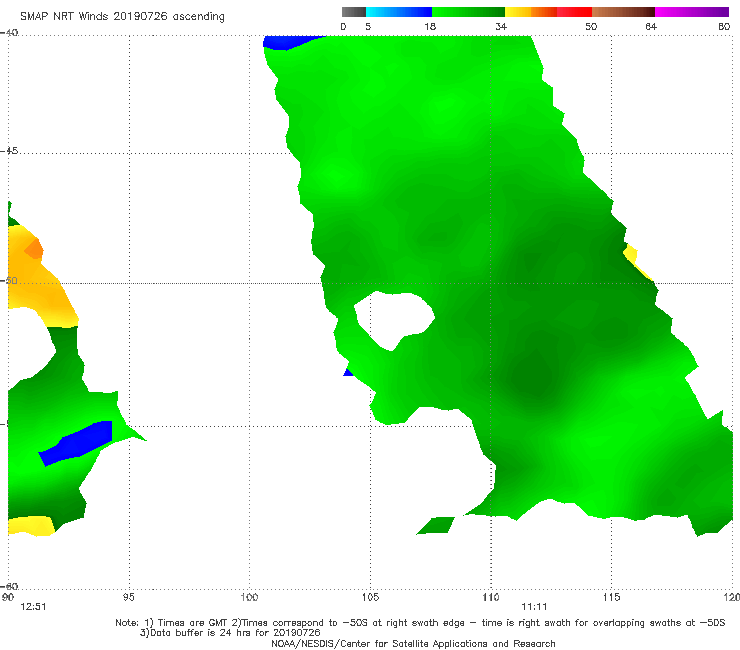Click the orange spot in the left yellow region
This screenshot has height=650, width=740.
click(34, 249)
